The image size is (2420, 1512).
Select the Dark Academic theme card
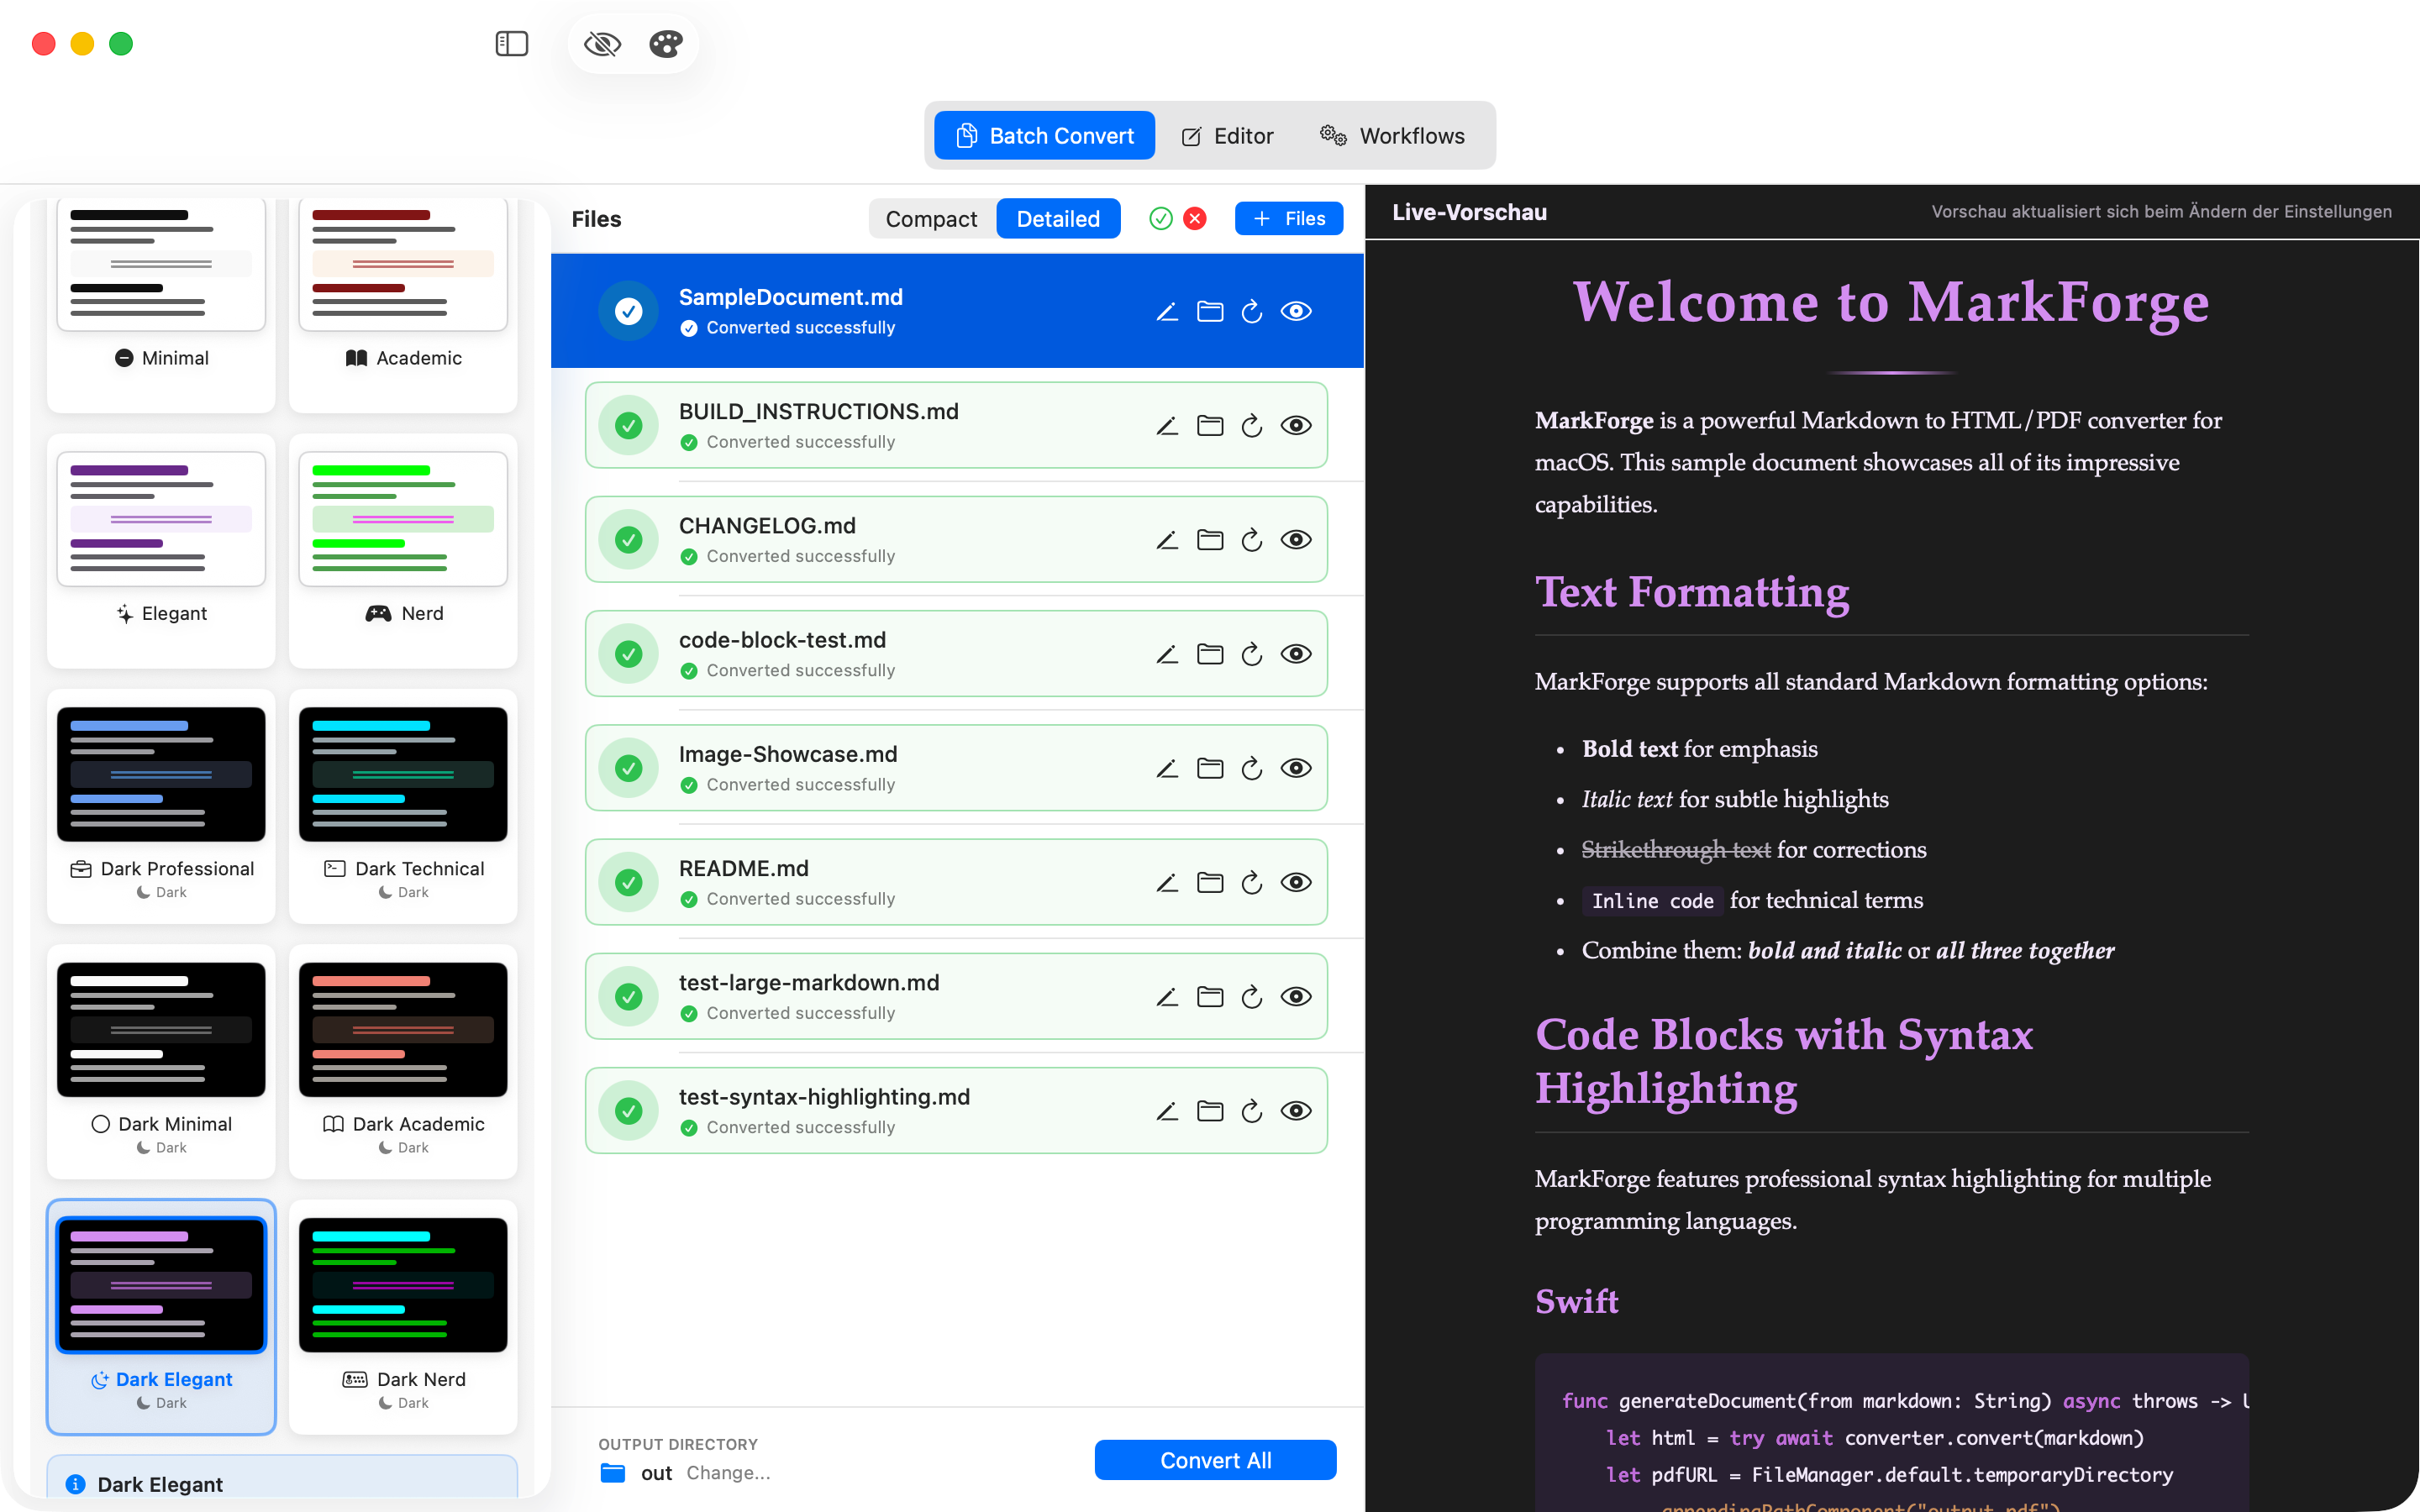403,1061
